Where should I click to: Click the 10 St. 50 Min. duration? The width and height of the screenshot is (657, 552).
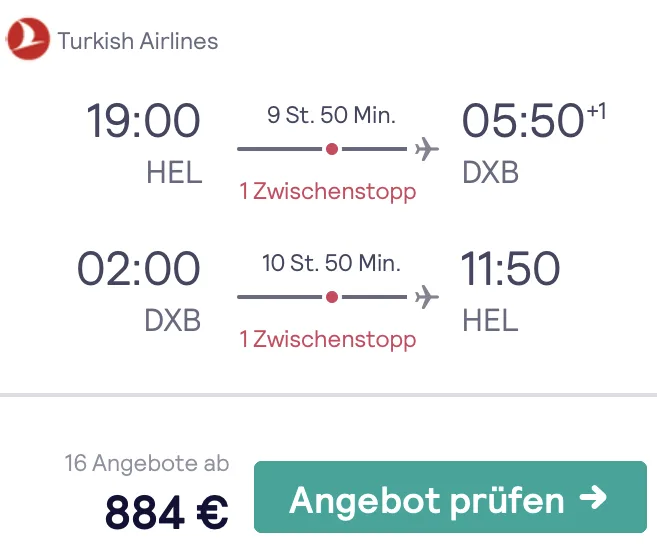331,263
